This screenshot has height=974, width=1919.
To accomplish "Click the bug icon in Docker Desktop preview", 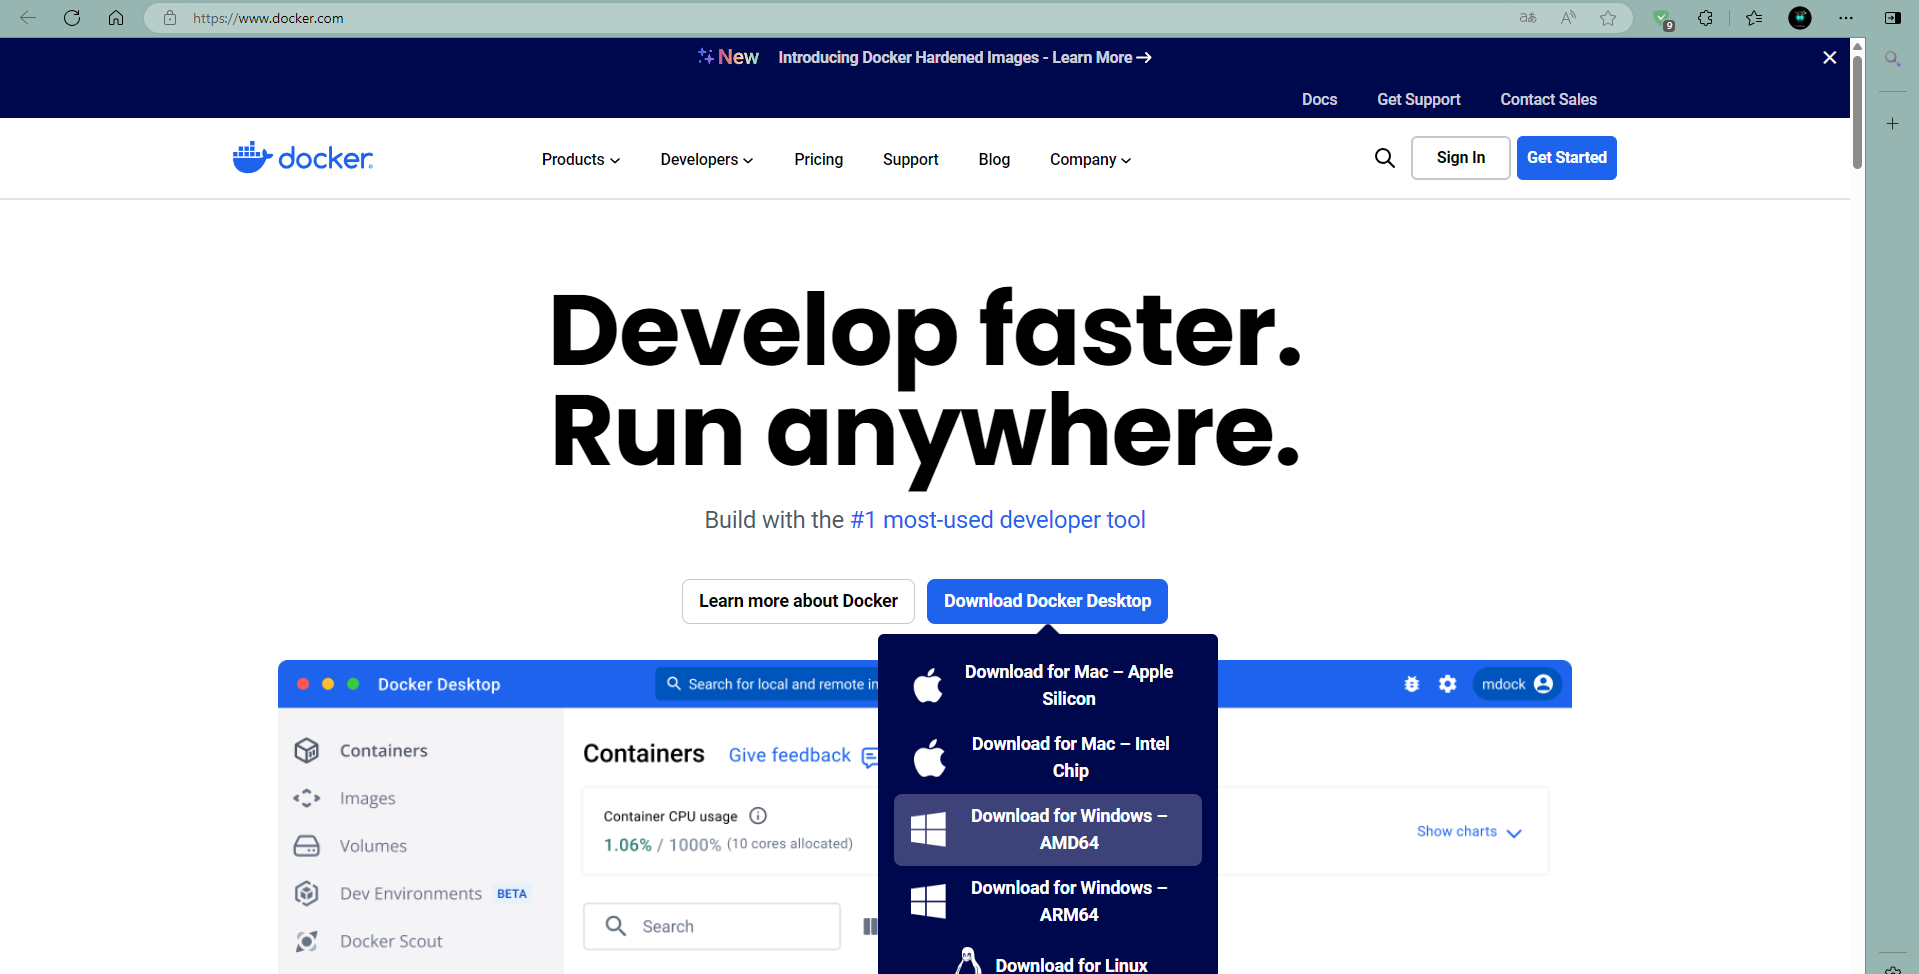I will point(1412,684).
